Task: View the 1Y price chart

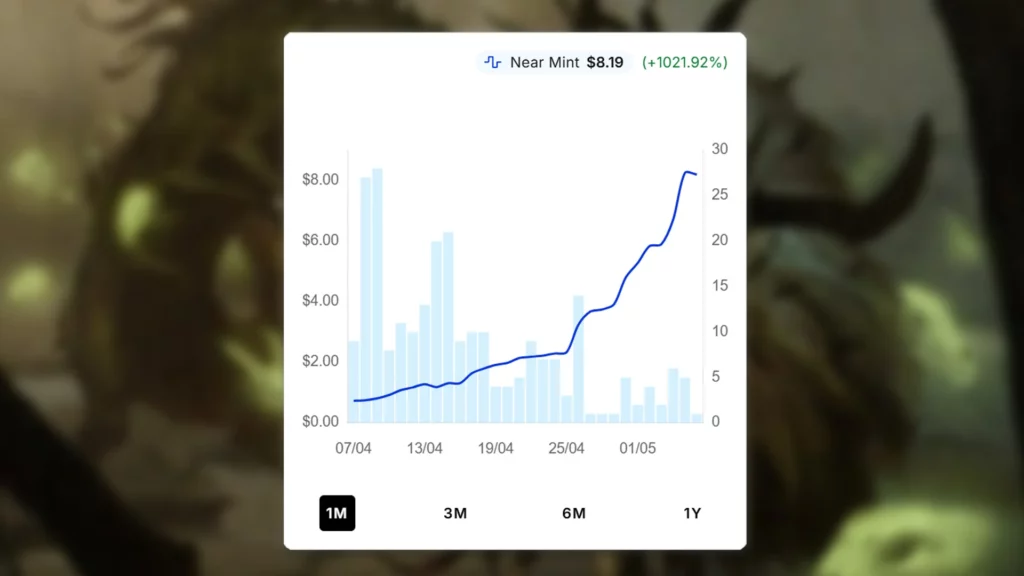Action: pyautogui.click(x=692, y=513)
